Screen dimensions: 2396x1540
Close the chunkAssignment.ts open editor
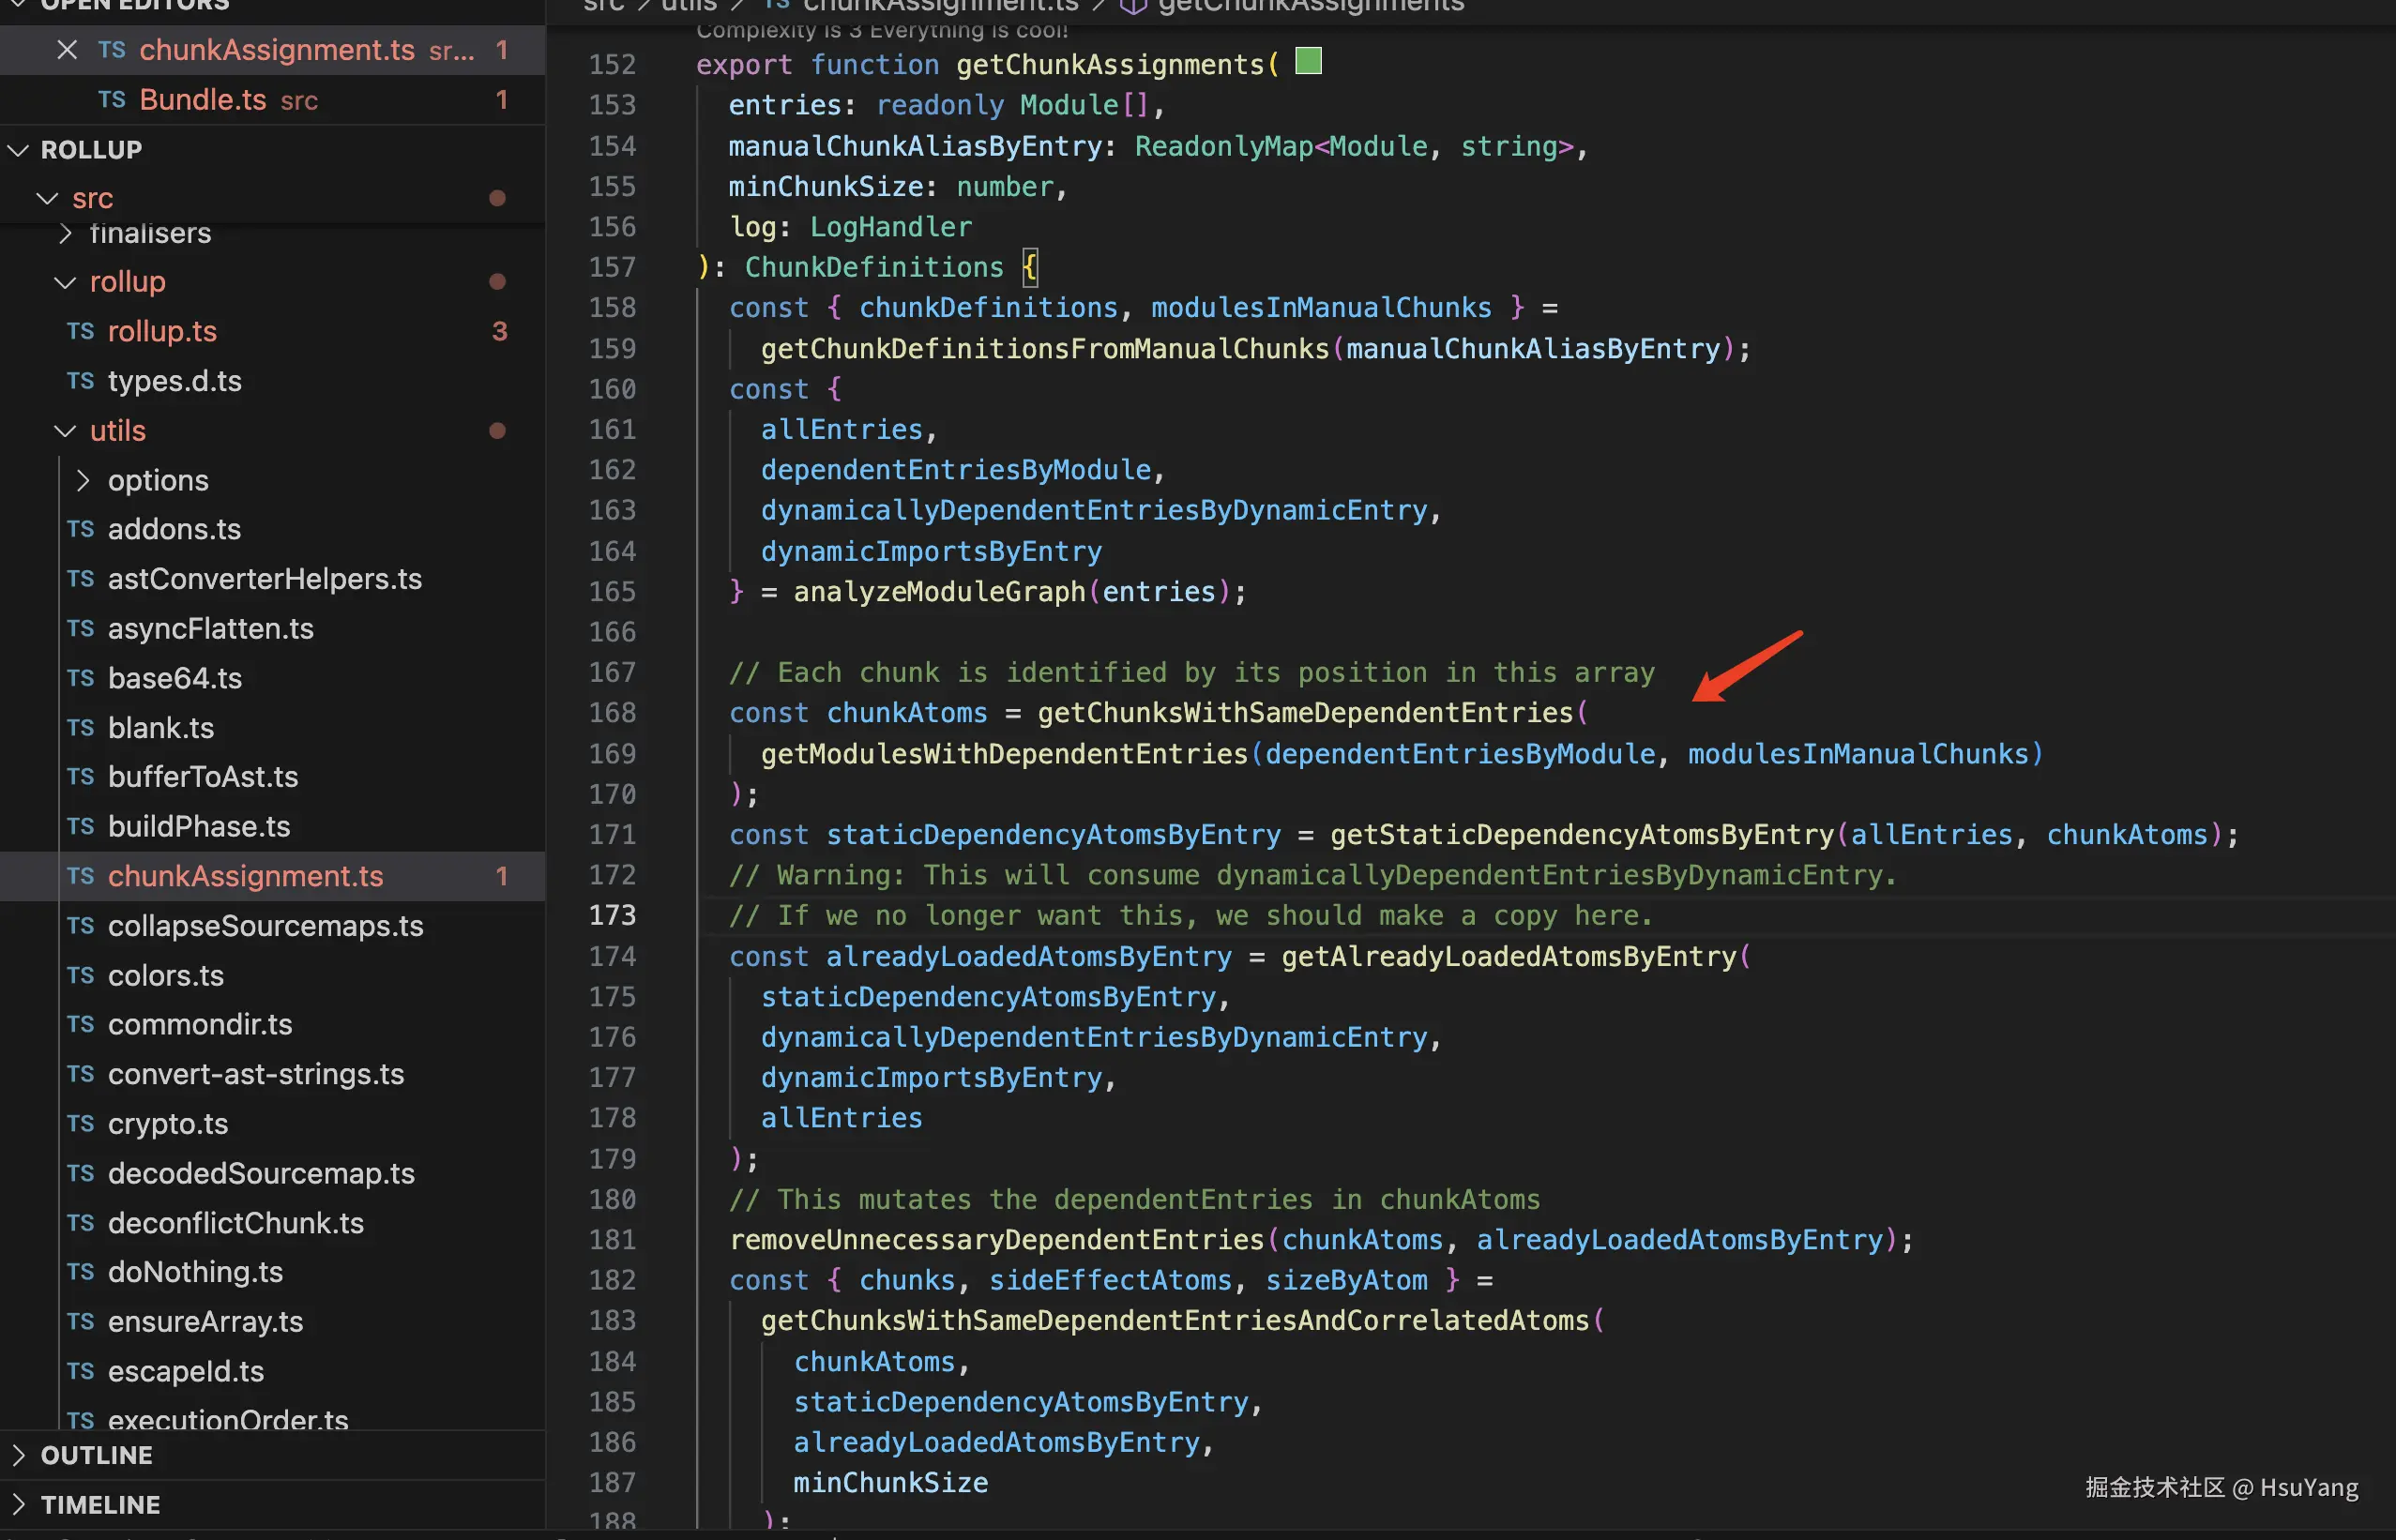point(67,50)
